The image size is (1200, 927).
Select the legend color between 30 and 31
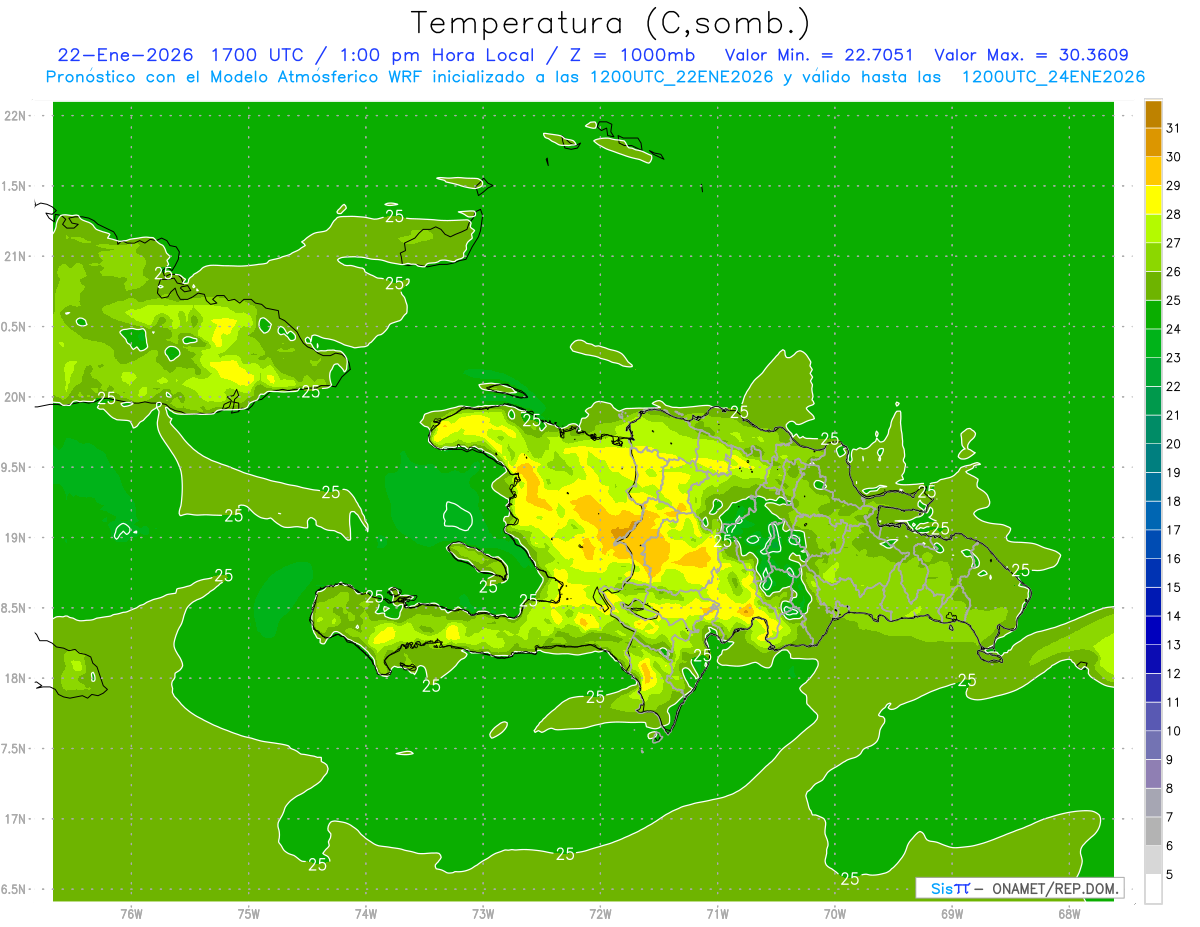(x=1153, y=143)
